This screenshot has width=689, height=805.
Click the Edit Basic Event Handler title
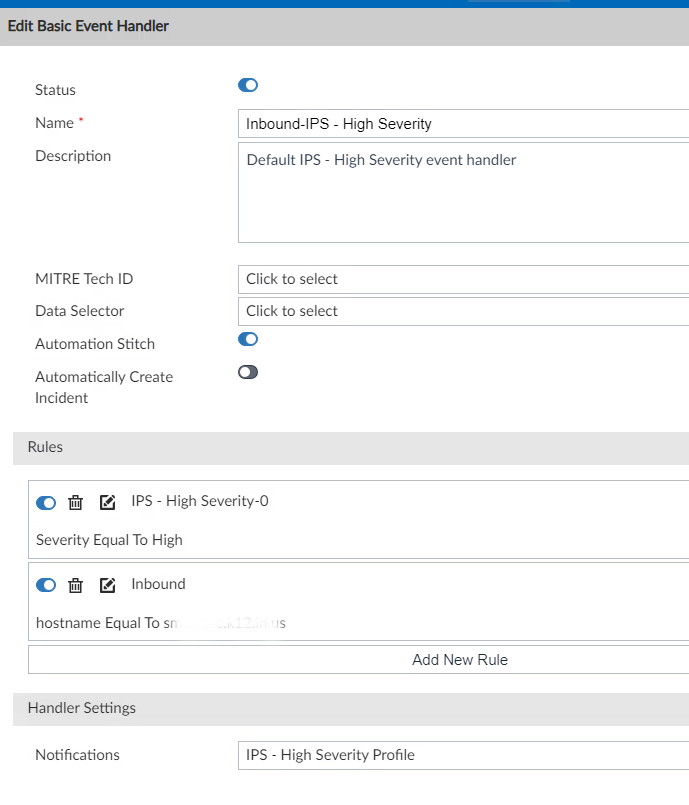click(88, 26)
